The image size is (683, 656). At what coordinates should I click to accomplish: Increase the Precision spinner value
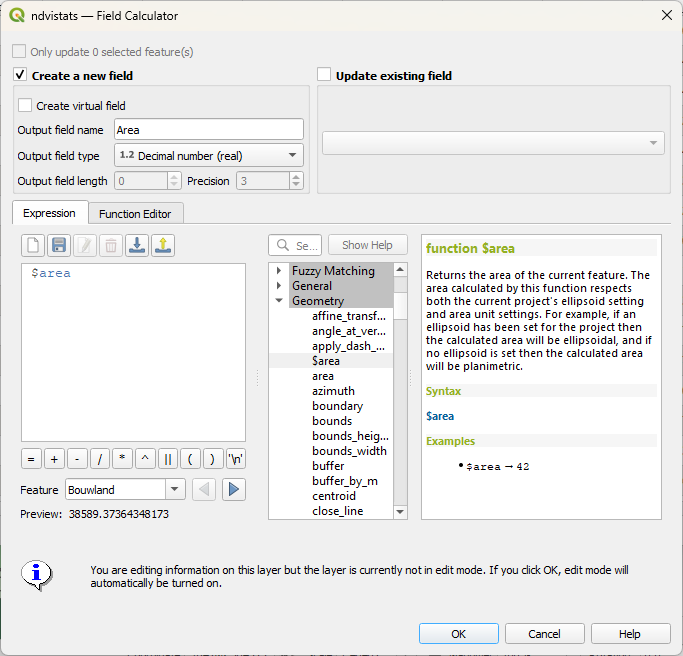[296, 177]
